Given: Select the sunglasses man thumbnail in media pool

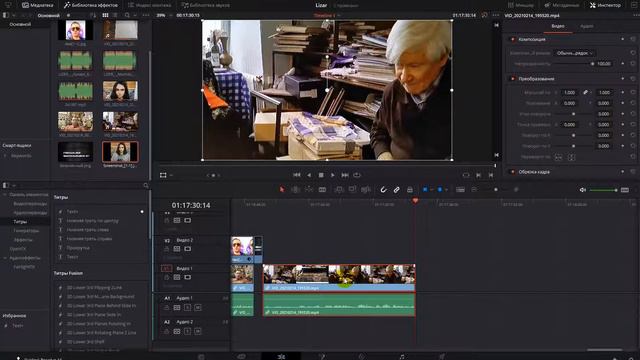Looking at the screenshot, I should [x=76, y=30].
